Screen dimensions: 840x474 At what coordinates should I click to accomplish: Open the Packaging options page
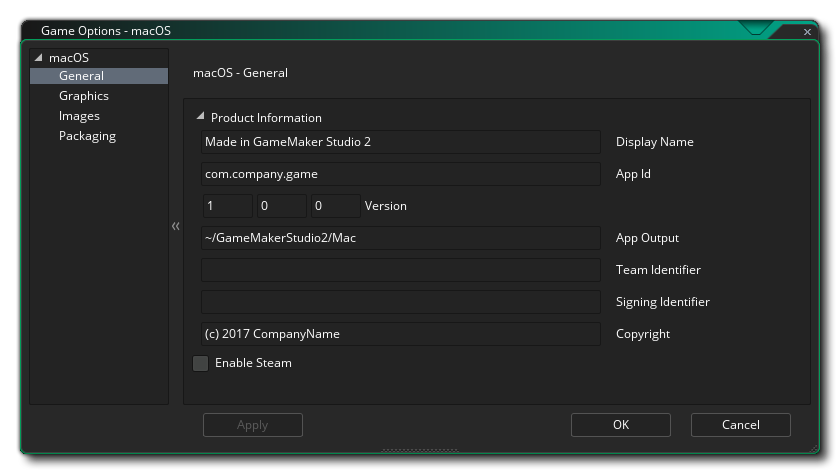pos(87,136)
